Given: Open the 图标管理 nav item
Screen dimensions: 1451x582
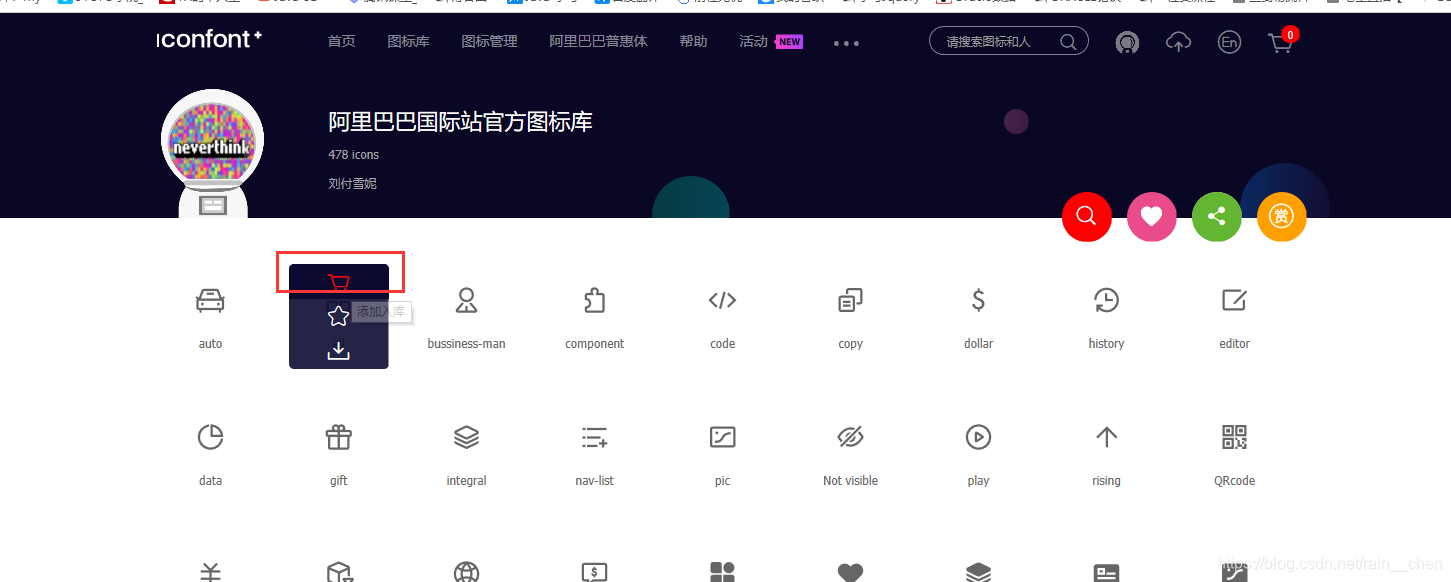Looking at the screenshot, I should [489, 41].
